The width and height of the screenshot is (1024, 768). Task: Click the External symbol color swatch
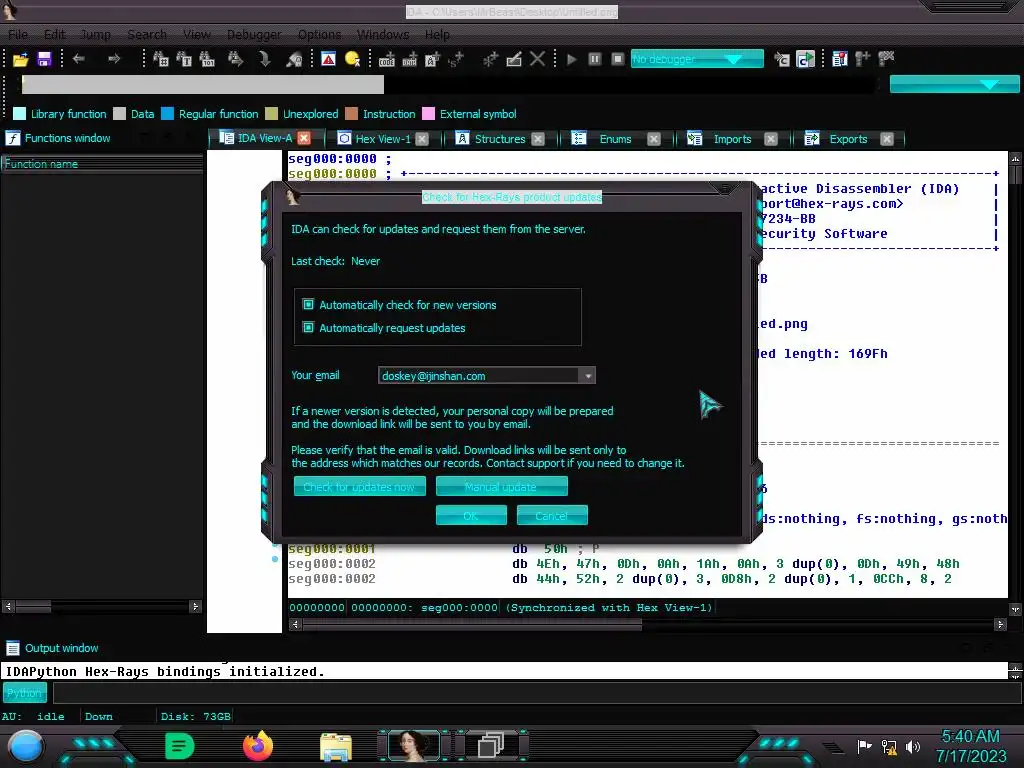click(428, 114)
